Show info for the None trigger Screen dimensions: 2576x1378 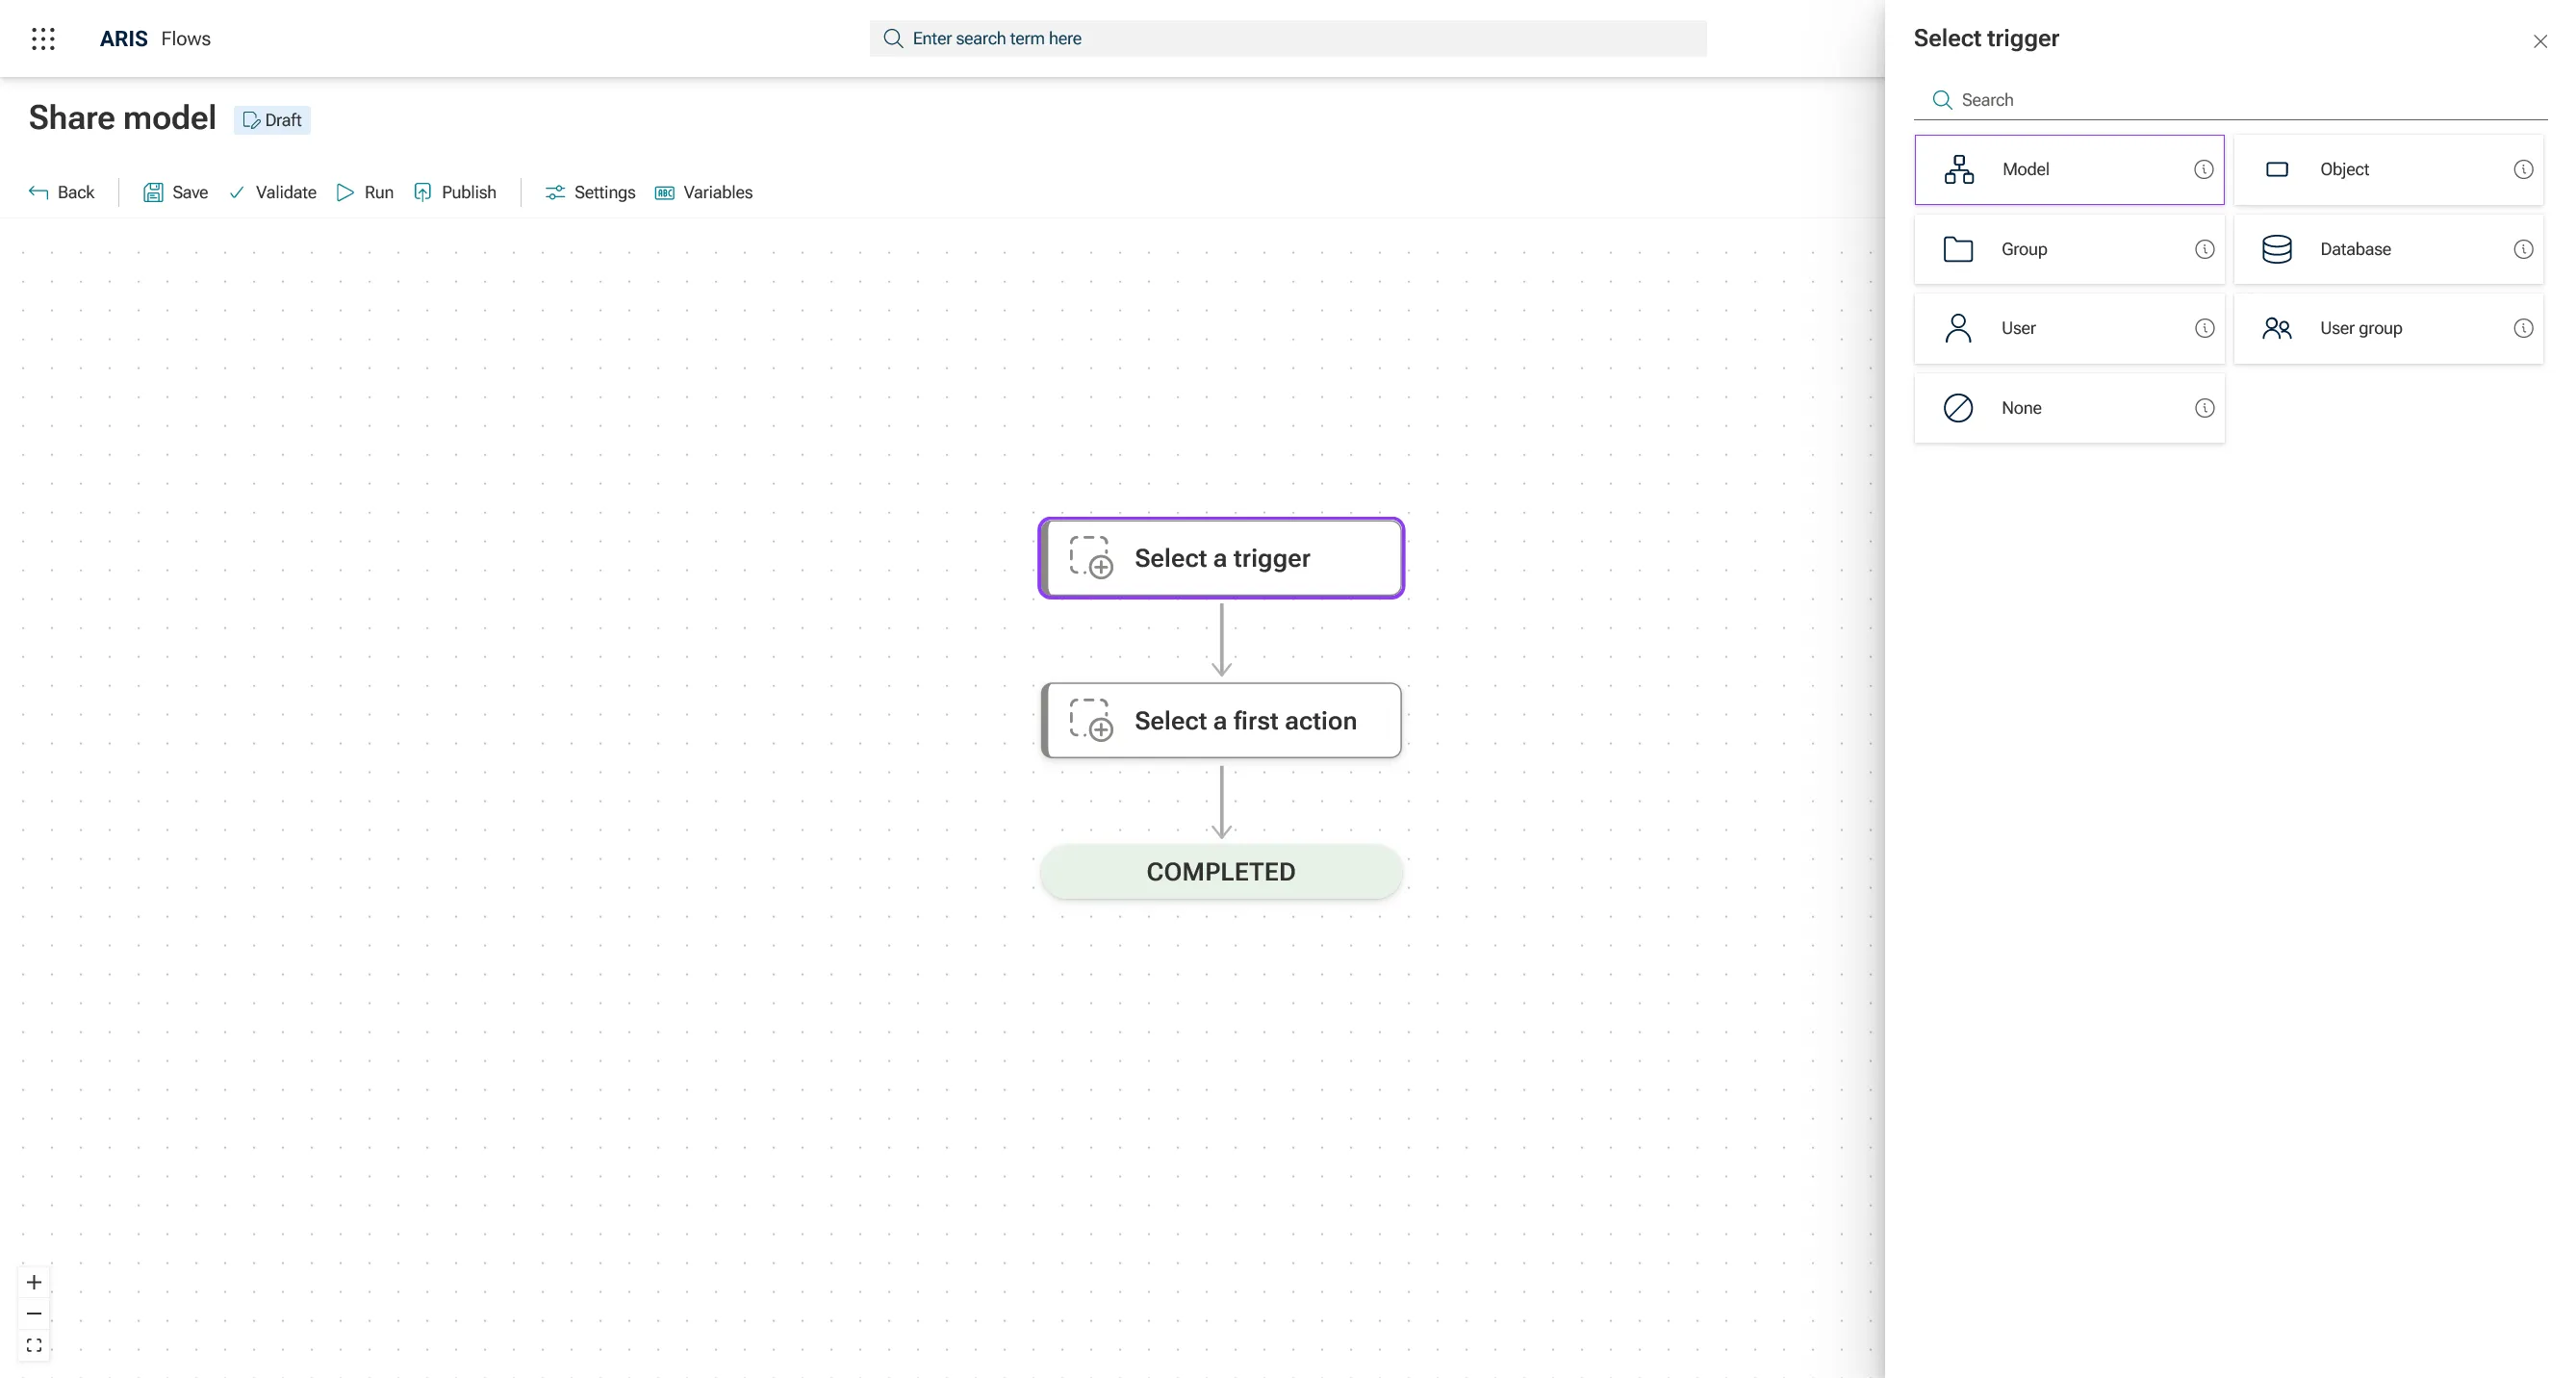2204,408
